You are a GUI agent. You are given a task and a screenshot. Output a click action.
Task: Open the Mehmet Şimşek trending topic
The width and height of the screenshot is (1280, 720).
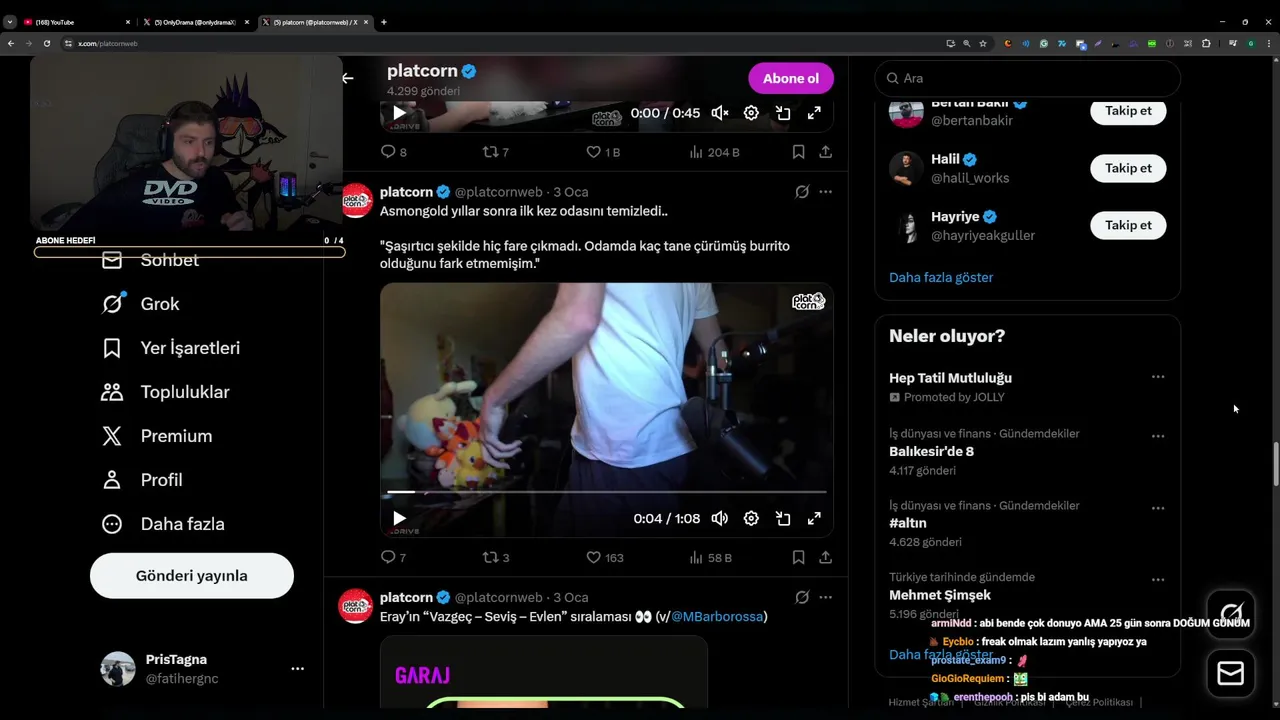(940, 595)
